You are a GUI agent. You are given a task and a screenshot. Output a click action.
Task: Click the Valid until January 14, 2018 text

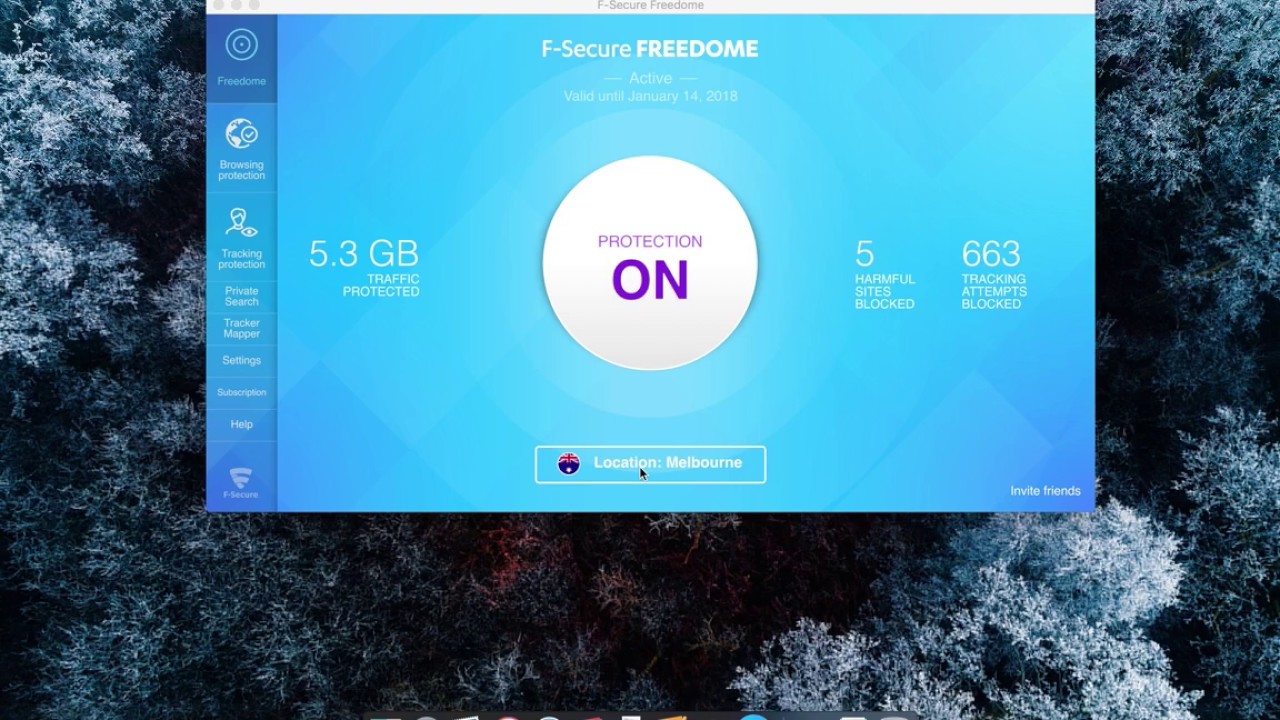650,96
